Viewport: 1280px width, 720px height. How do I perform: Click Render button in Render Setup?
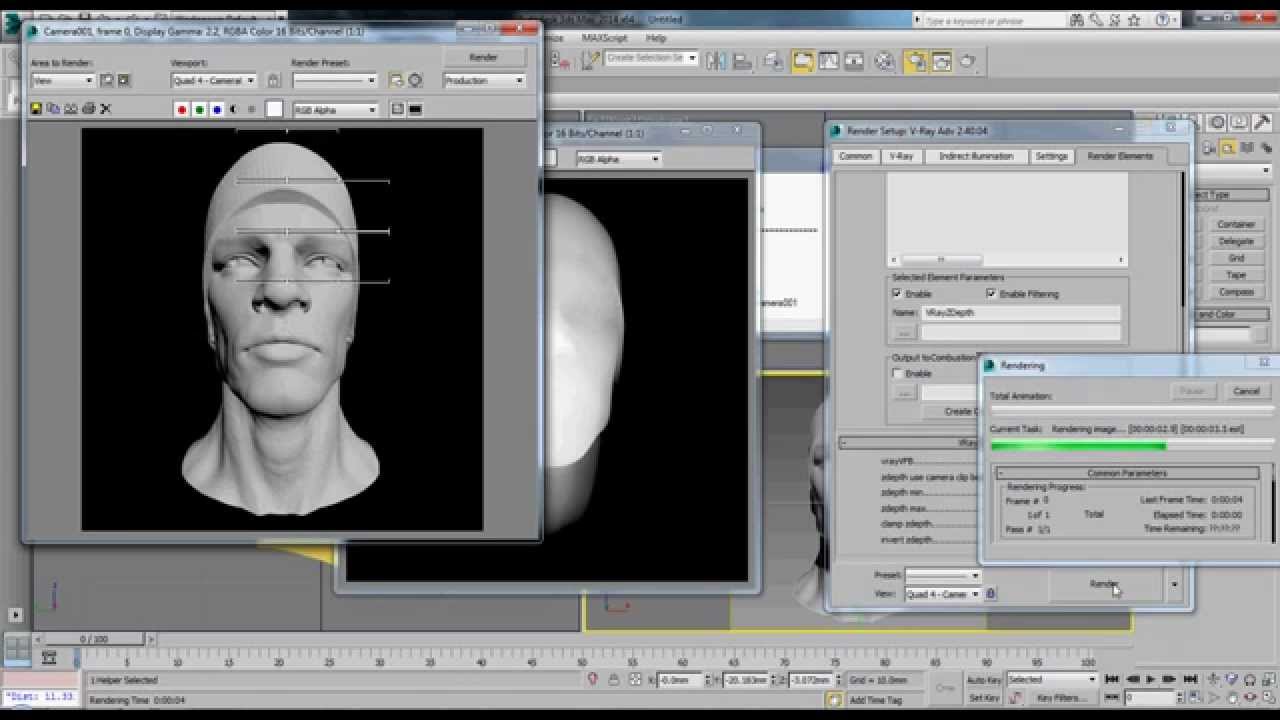(1105, 584)
